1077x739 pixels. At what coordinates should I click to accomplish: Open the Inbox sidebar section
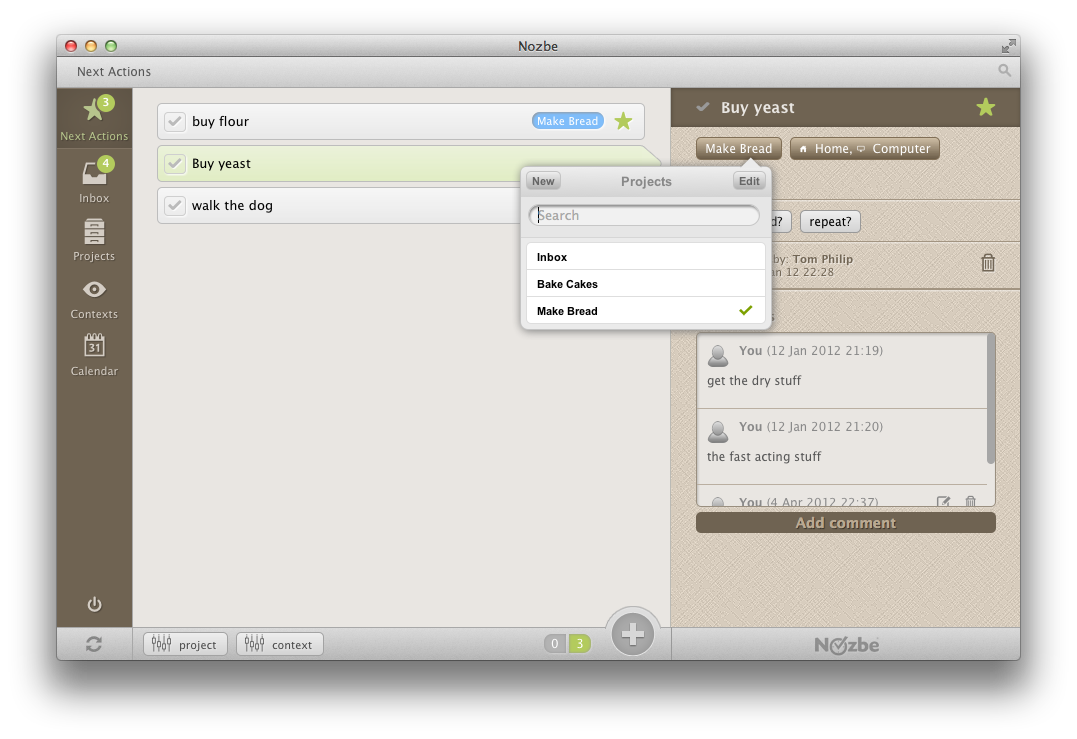pos(94,180)
